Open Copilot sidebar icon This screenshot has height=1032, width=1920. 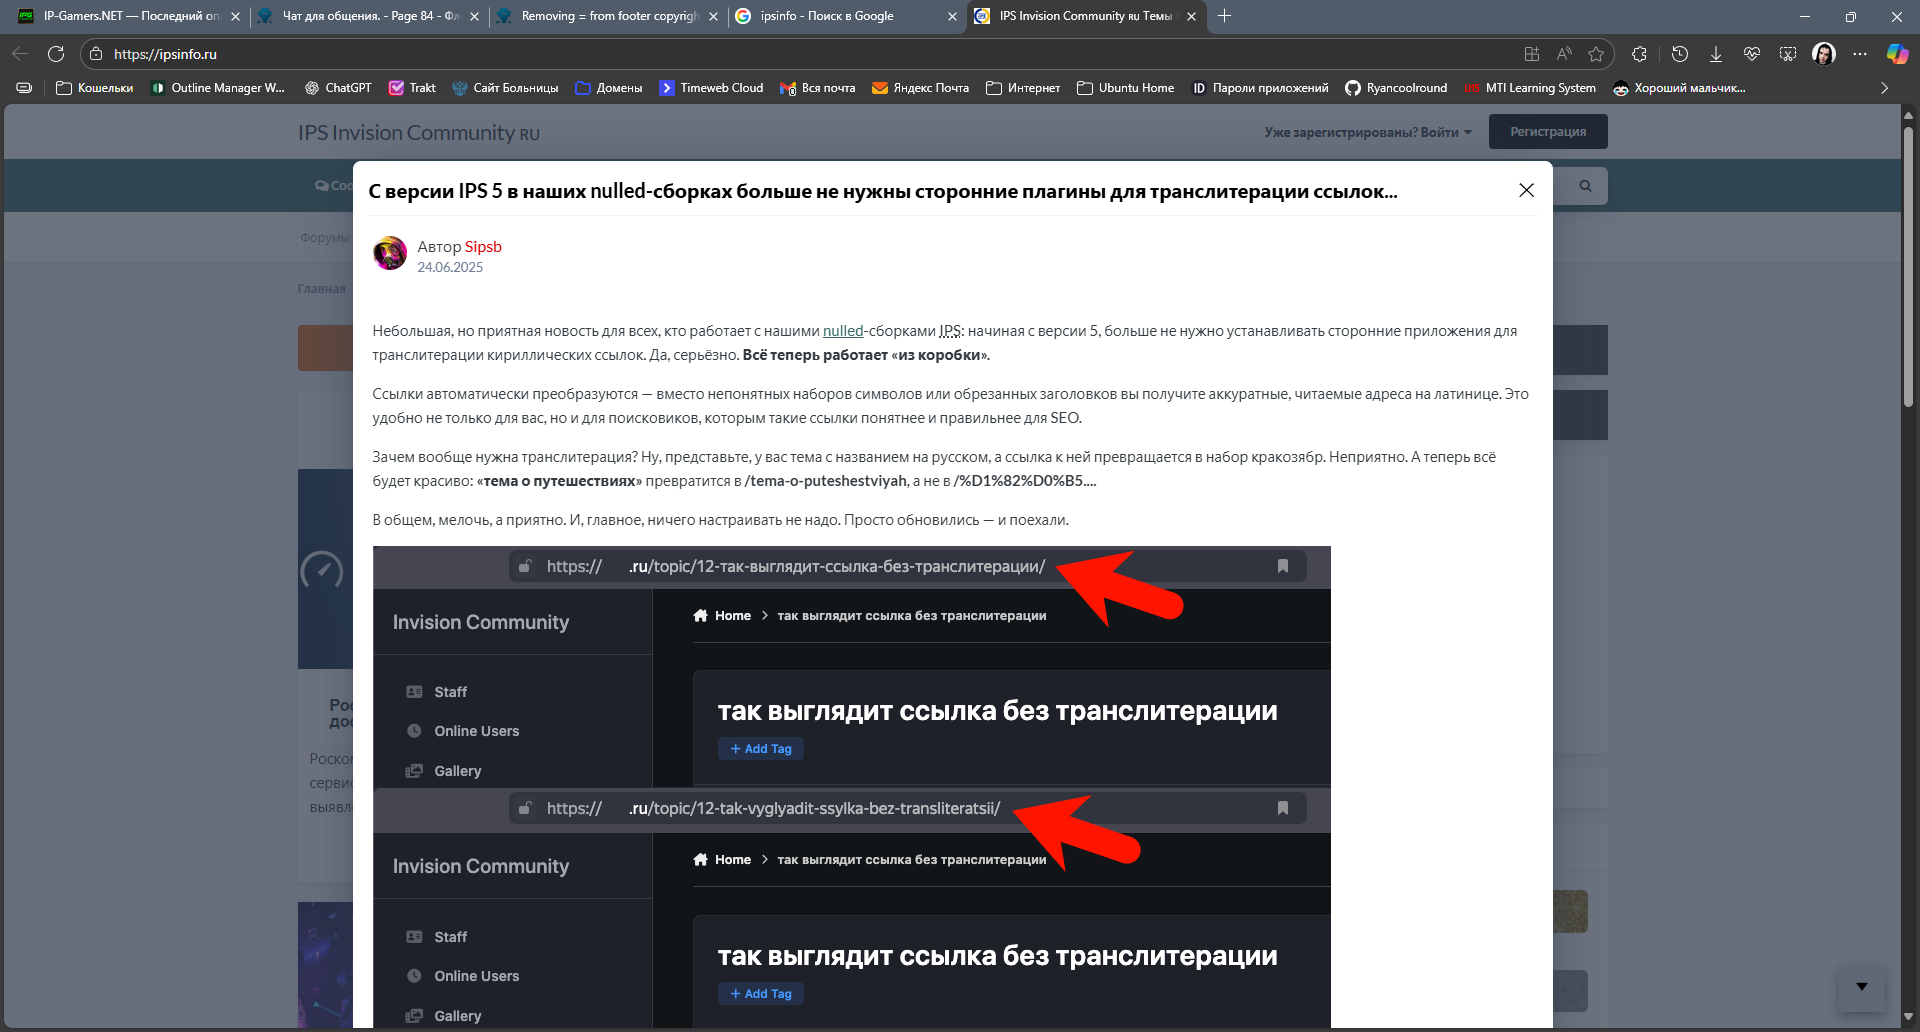1897,54
